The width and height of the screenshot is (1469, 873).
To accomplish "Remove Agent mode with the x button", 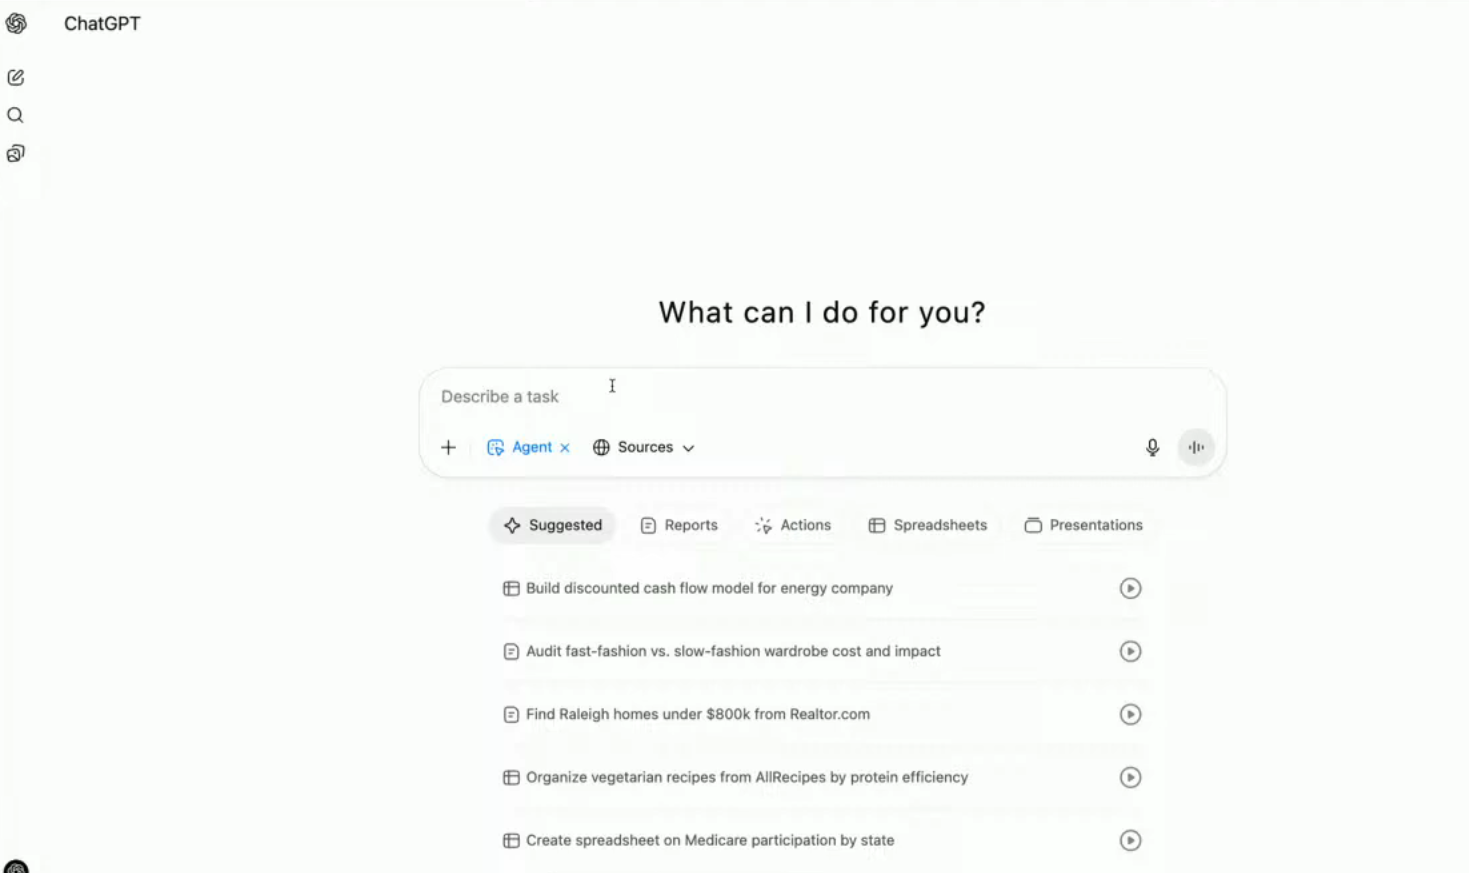I will tap(565, 448).
